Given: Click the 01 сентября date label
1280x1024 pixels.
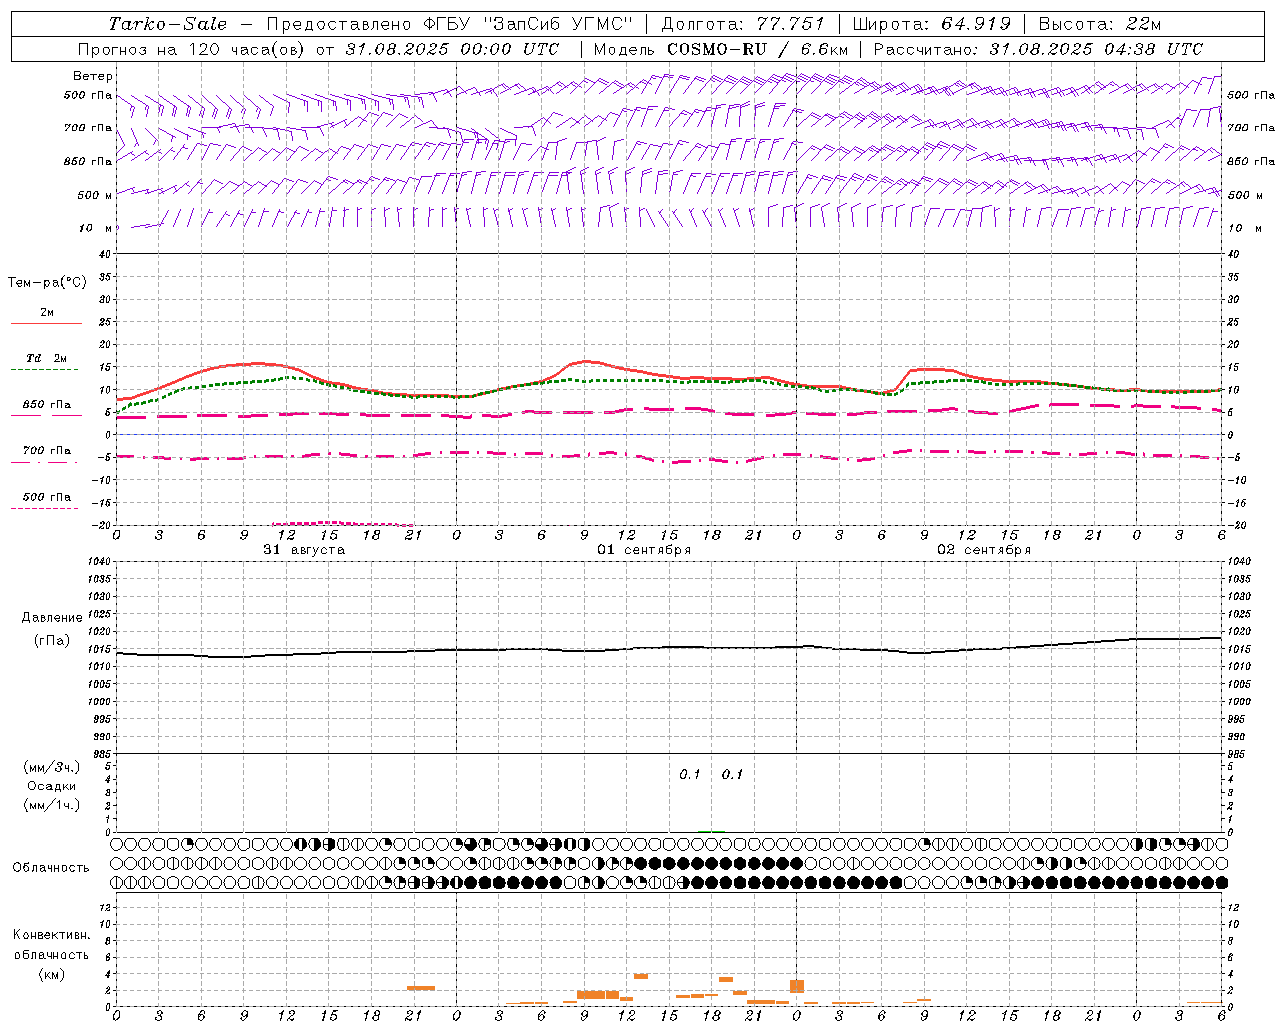Looking at the screenshot, I should 644,550.
